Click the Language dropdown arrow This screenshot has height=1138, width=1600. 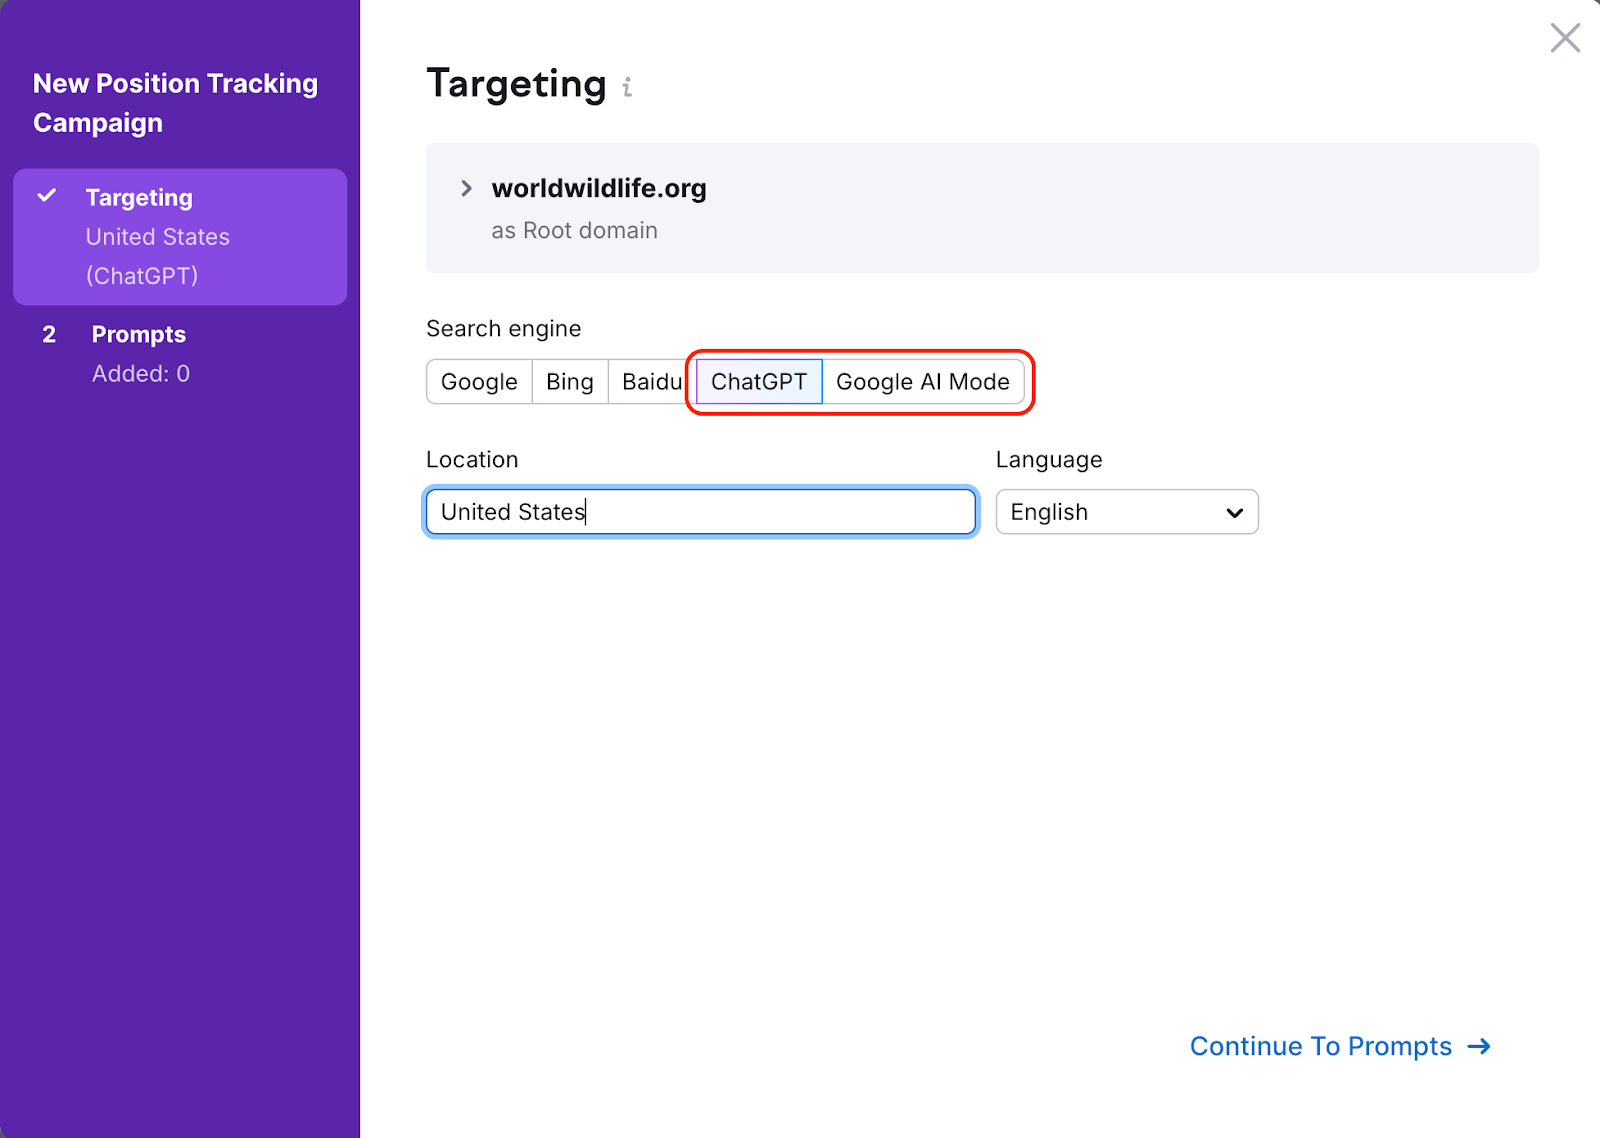coord(1235,513)
